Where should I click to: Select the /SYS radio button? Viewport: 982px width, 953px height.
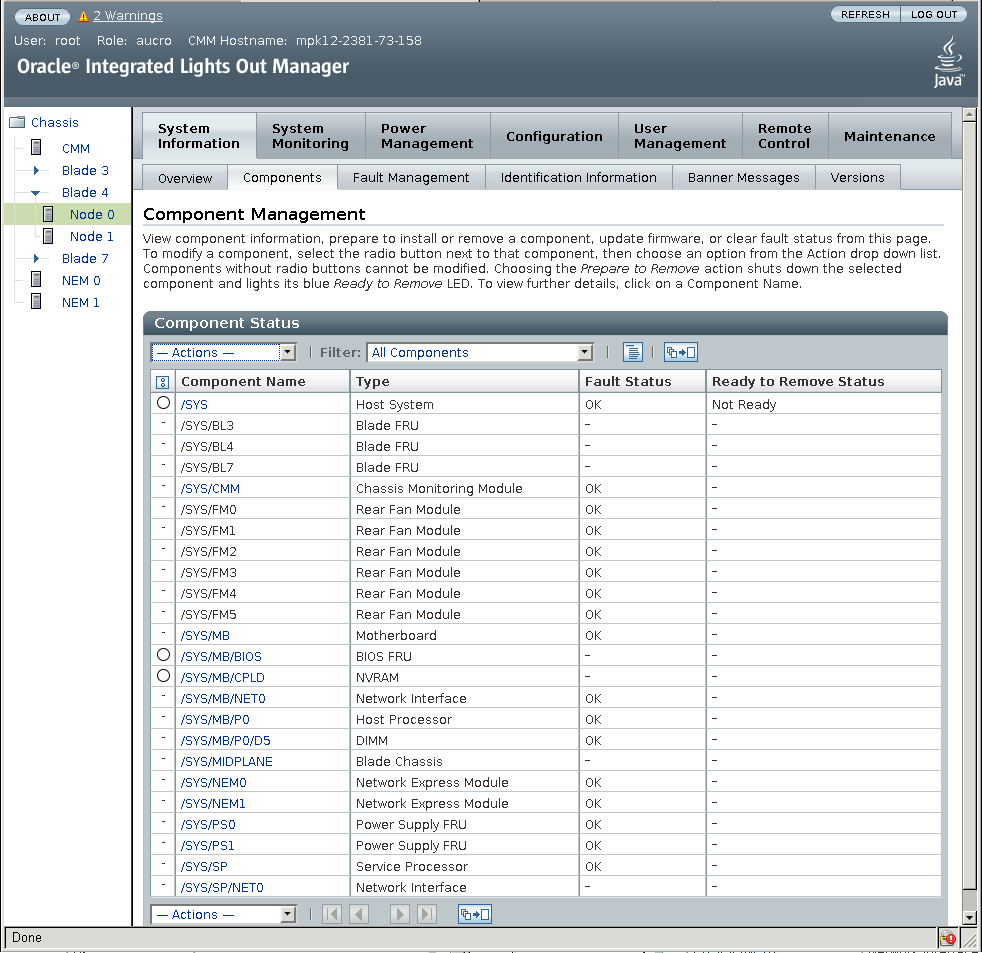click(163, 403)
